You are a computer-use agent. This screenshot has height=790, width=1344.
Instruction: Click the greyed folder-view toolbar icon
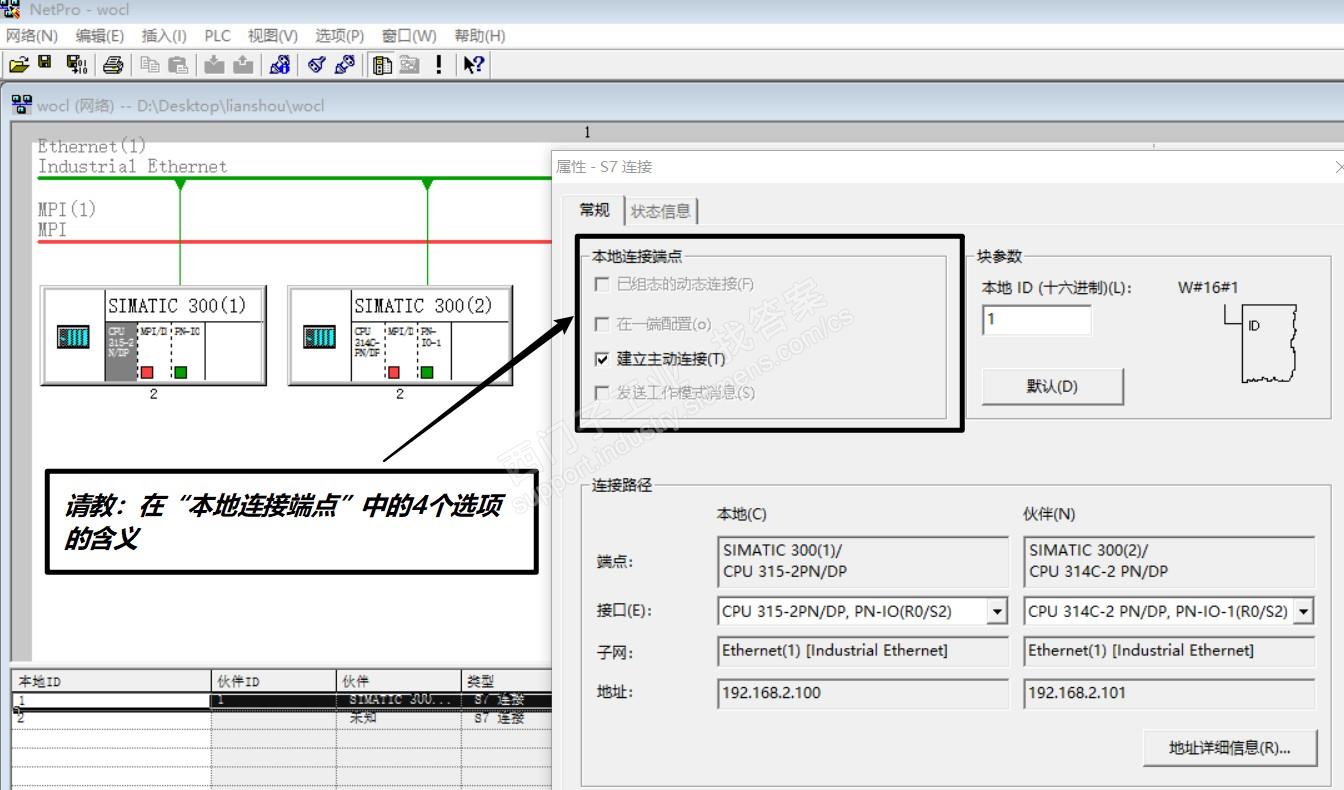409,65
